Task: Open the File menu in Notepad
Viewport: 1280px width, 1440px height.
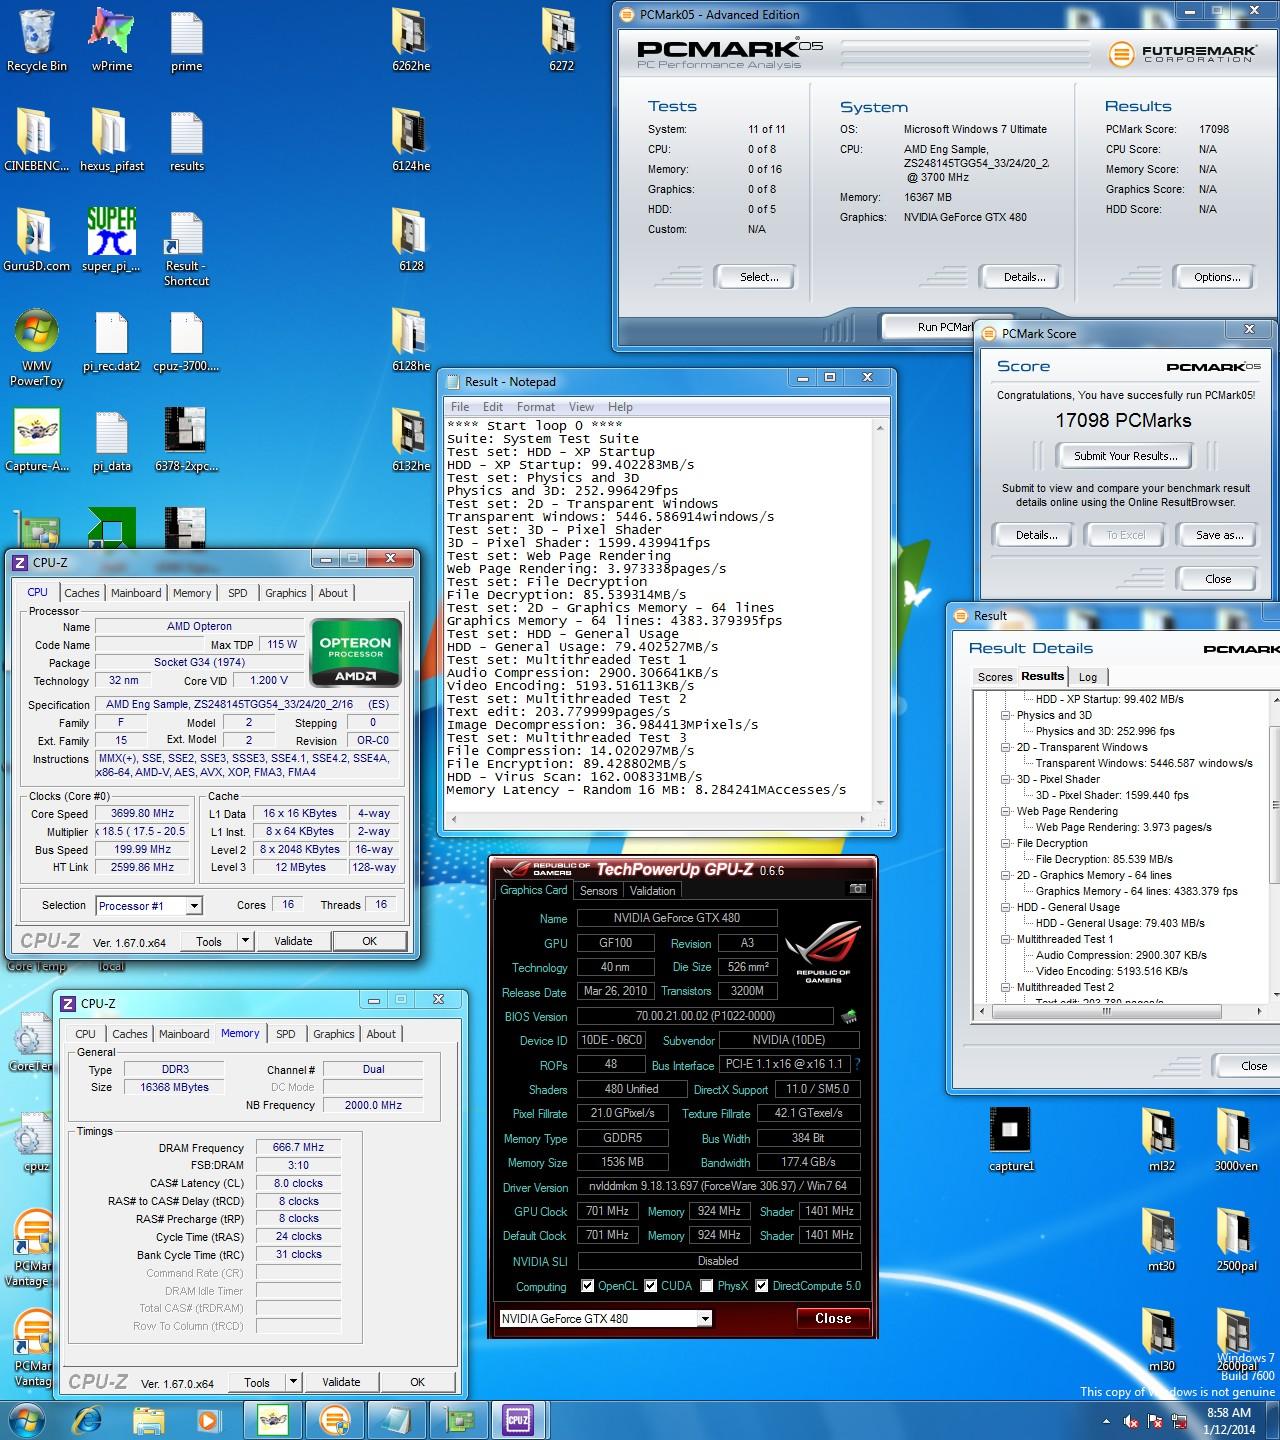Action: pos(460,407)
